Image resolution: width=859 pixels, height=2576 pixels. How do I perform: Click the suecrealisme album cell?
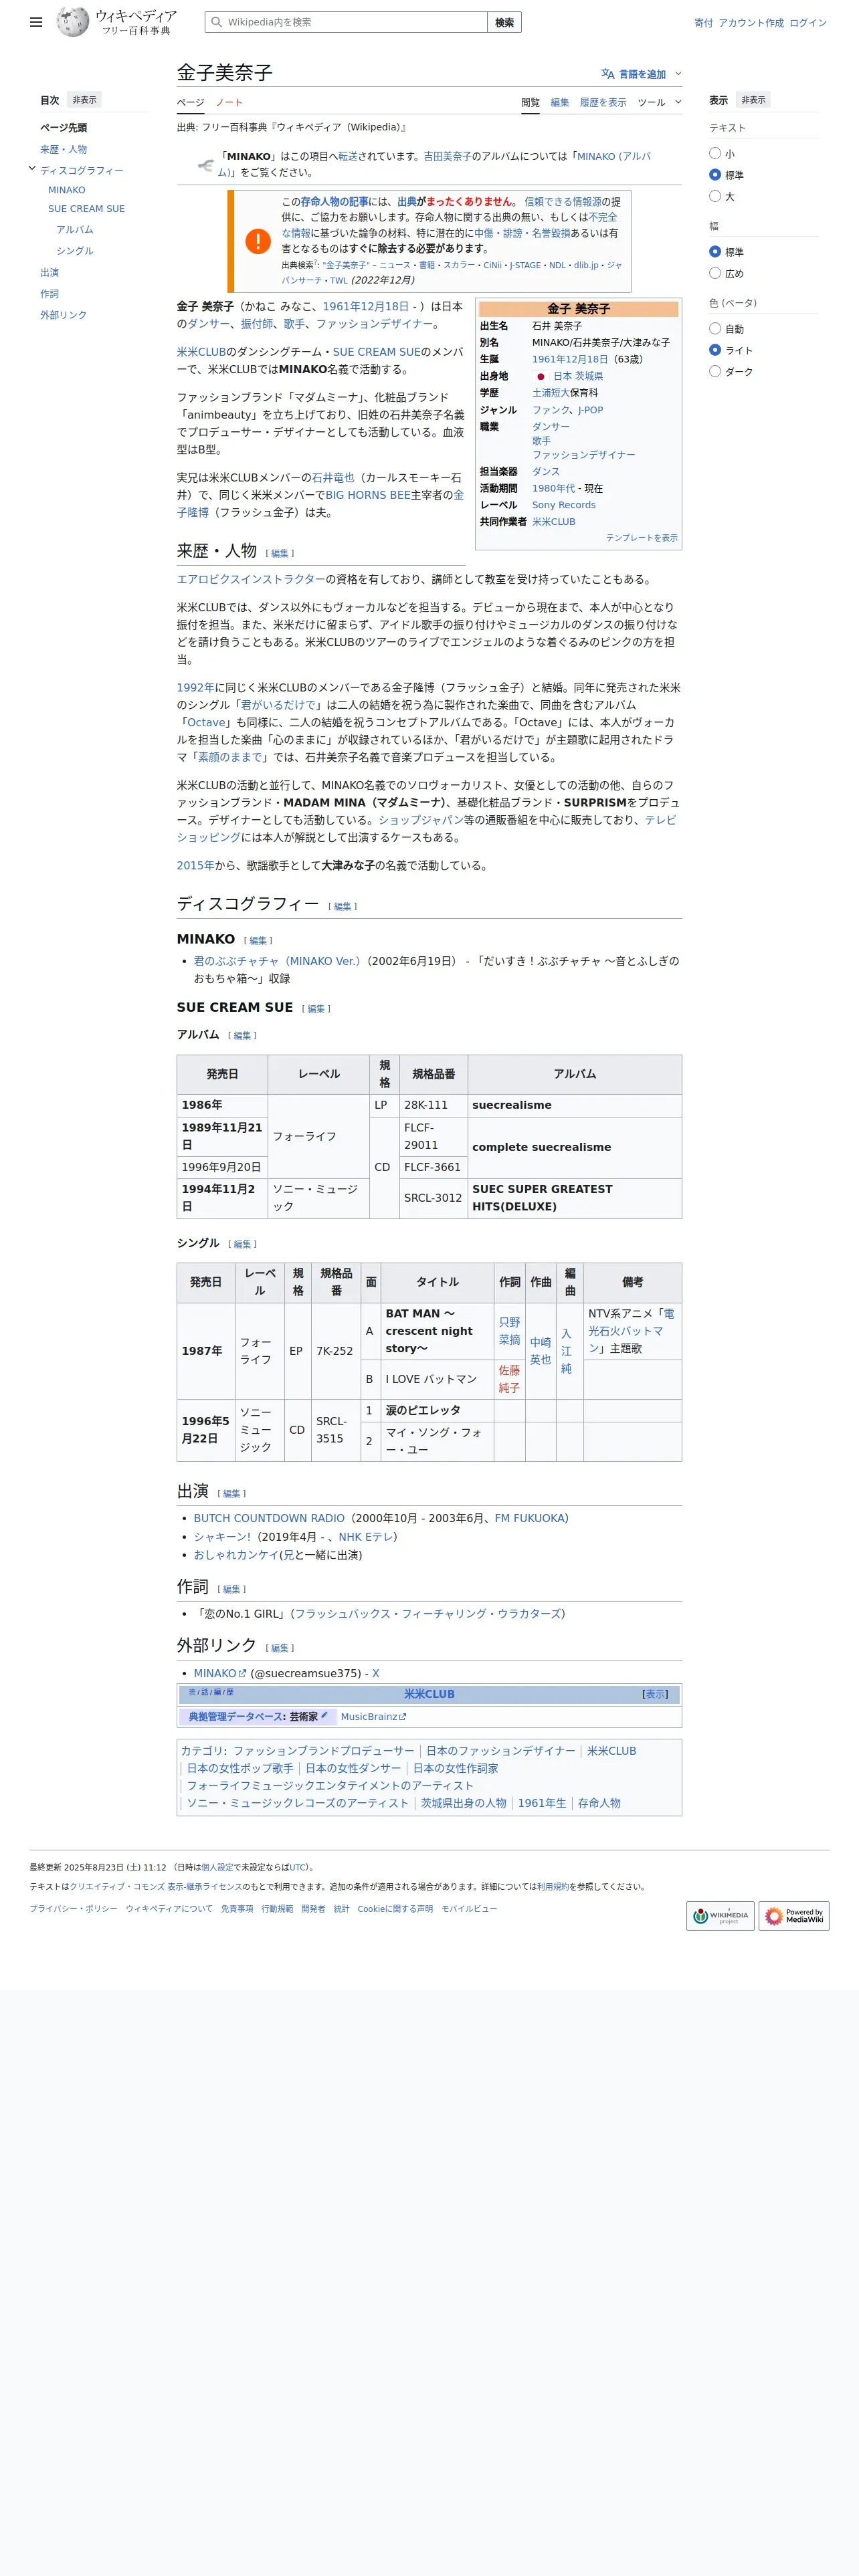coord(575,1105)
